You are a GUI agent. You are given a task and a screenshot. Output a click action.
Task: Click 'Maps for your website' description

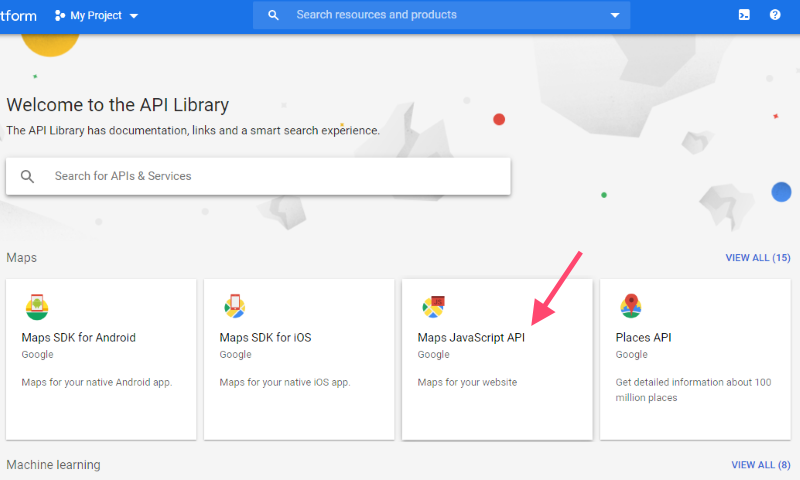point(467,382)
